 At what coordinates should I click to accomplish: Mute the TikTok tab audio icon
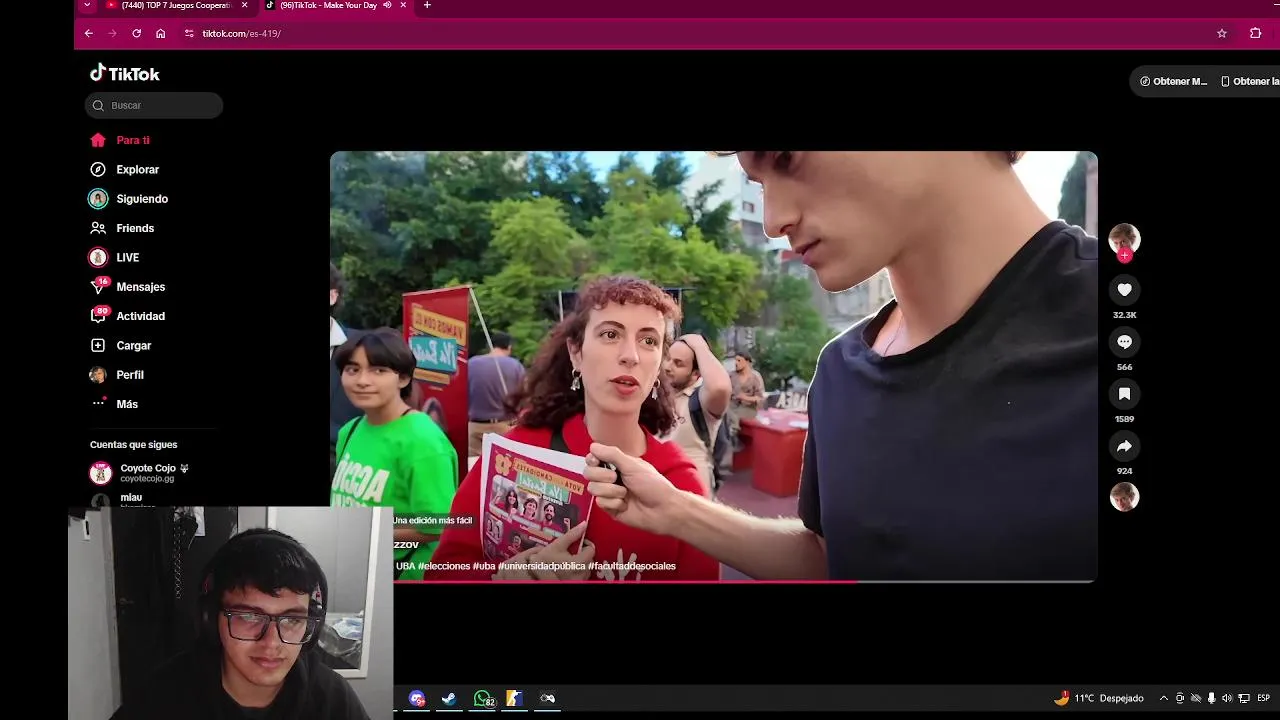point(387,5)
